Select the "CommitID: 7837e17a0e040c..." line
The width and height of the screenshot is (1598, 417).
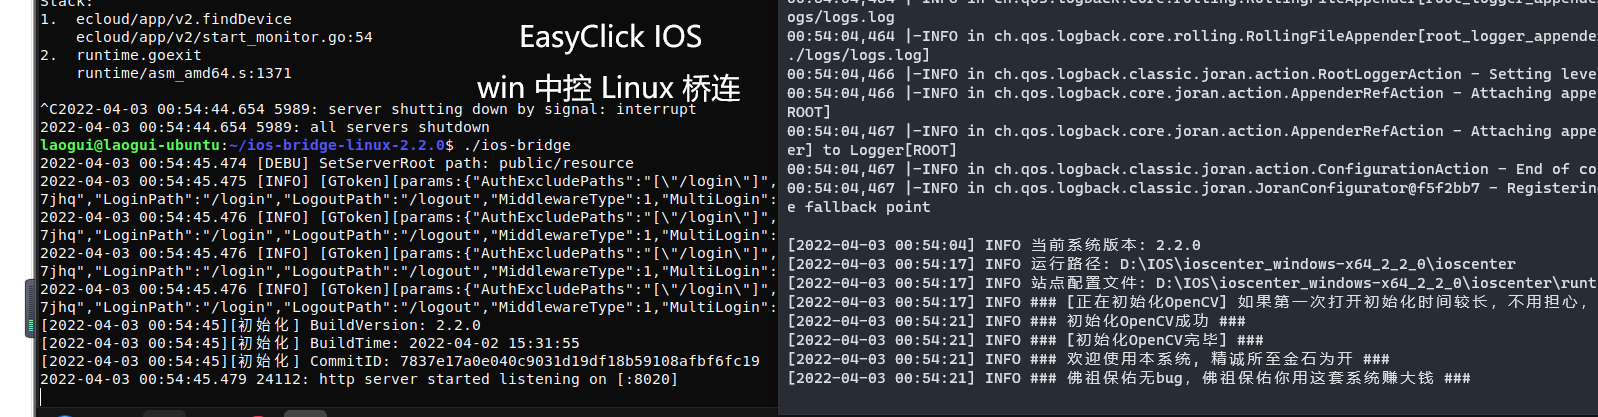coord(400,361)
